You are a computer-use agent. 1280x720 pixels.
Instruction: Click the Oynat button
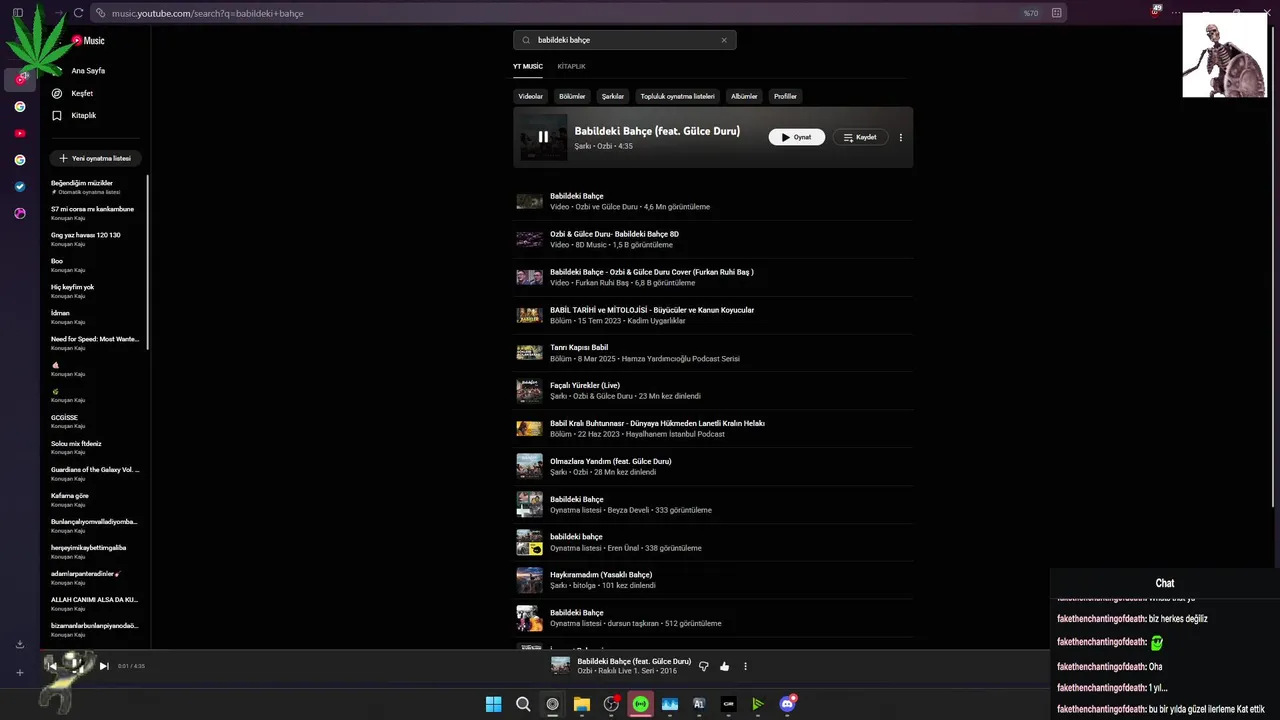[796, 137]
